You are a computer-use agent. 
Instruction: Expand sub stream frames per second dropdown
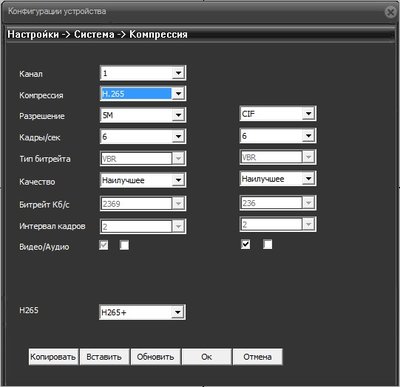(x=278, y=136)
